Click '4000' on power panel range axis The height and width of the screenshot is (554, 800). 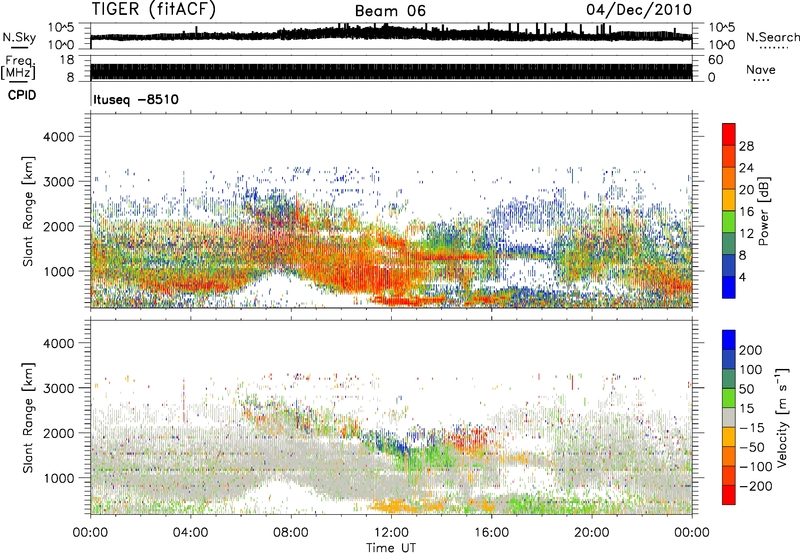pos(58,137)
